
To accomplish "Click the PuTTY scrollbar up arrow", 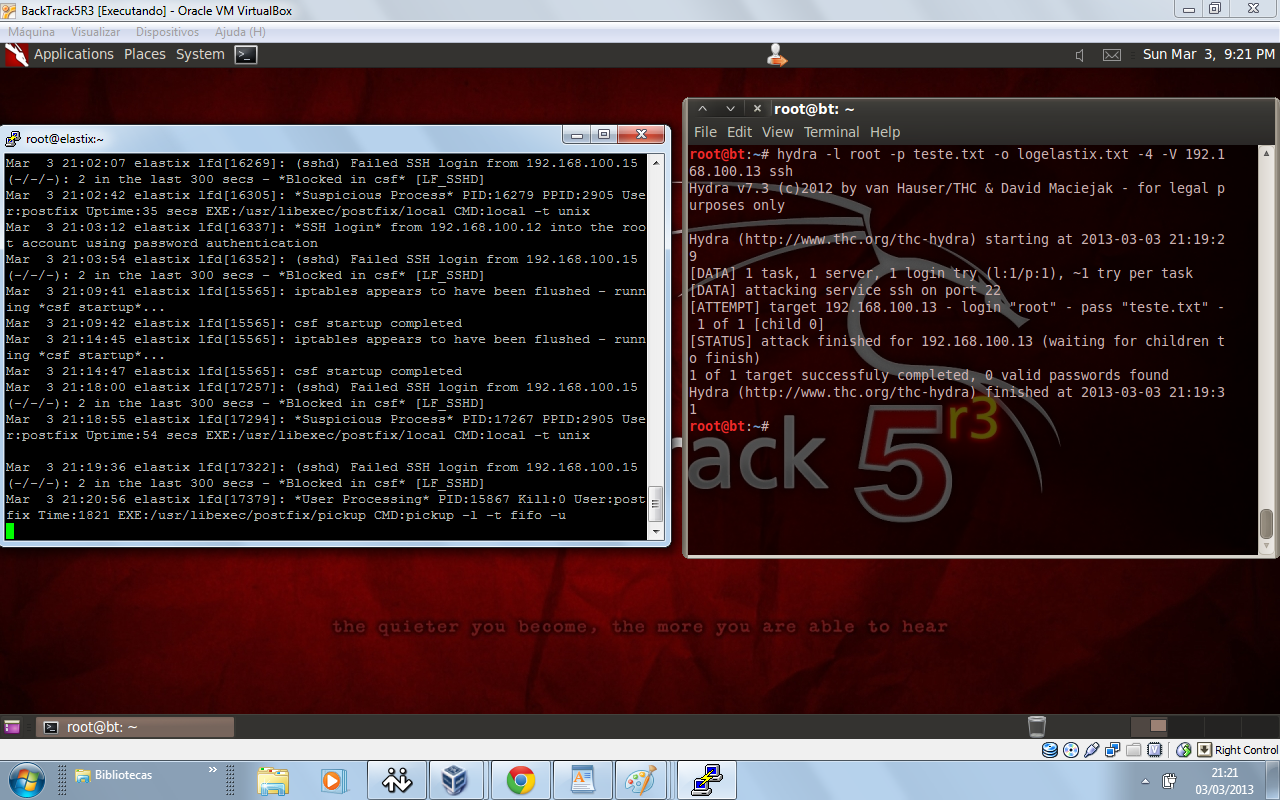I will (x=656, y=162).
